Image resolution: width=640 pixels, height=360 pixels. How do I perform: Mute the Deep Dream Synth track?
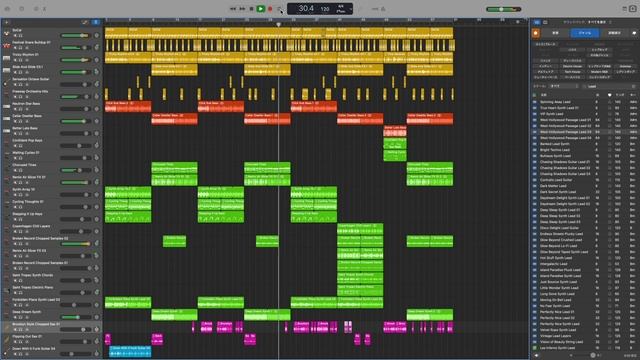[15, 318]
